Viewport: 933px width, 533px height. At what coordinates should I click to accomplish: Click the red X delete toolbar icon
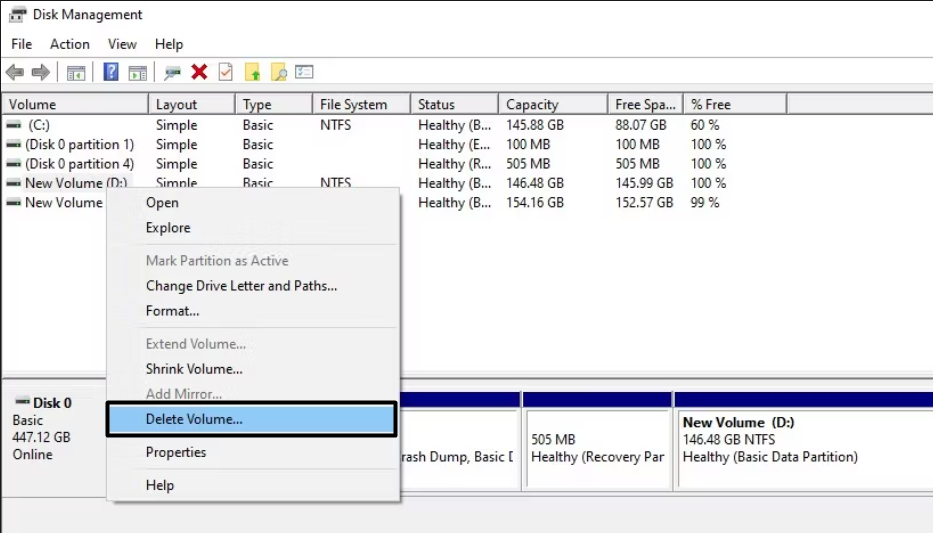(x=199, y=72)
